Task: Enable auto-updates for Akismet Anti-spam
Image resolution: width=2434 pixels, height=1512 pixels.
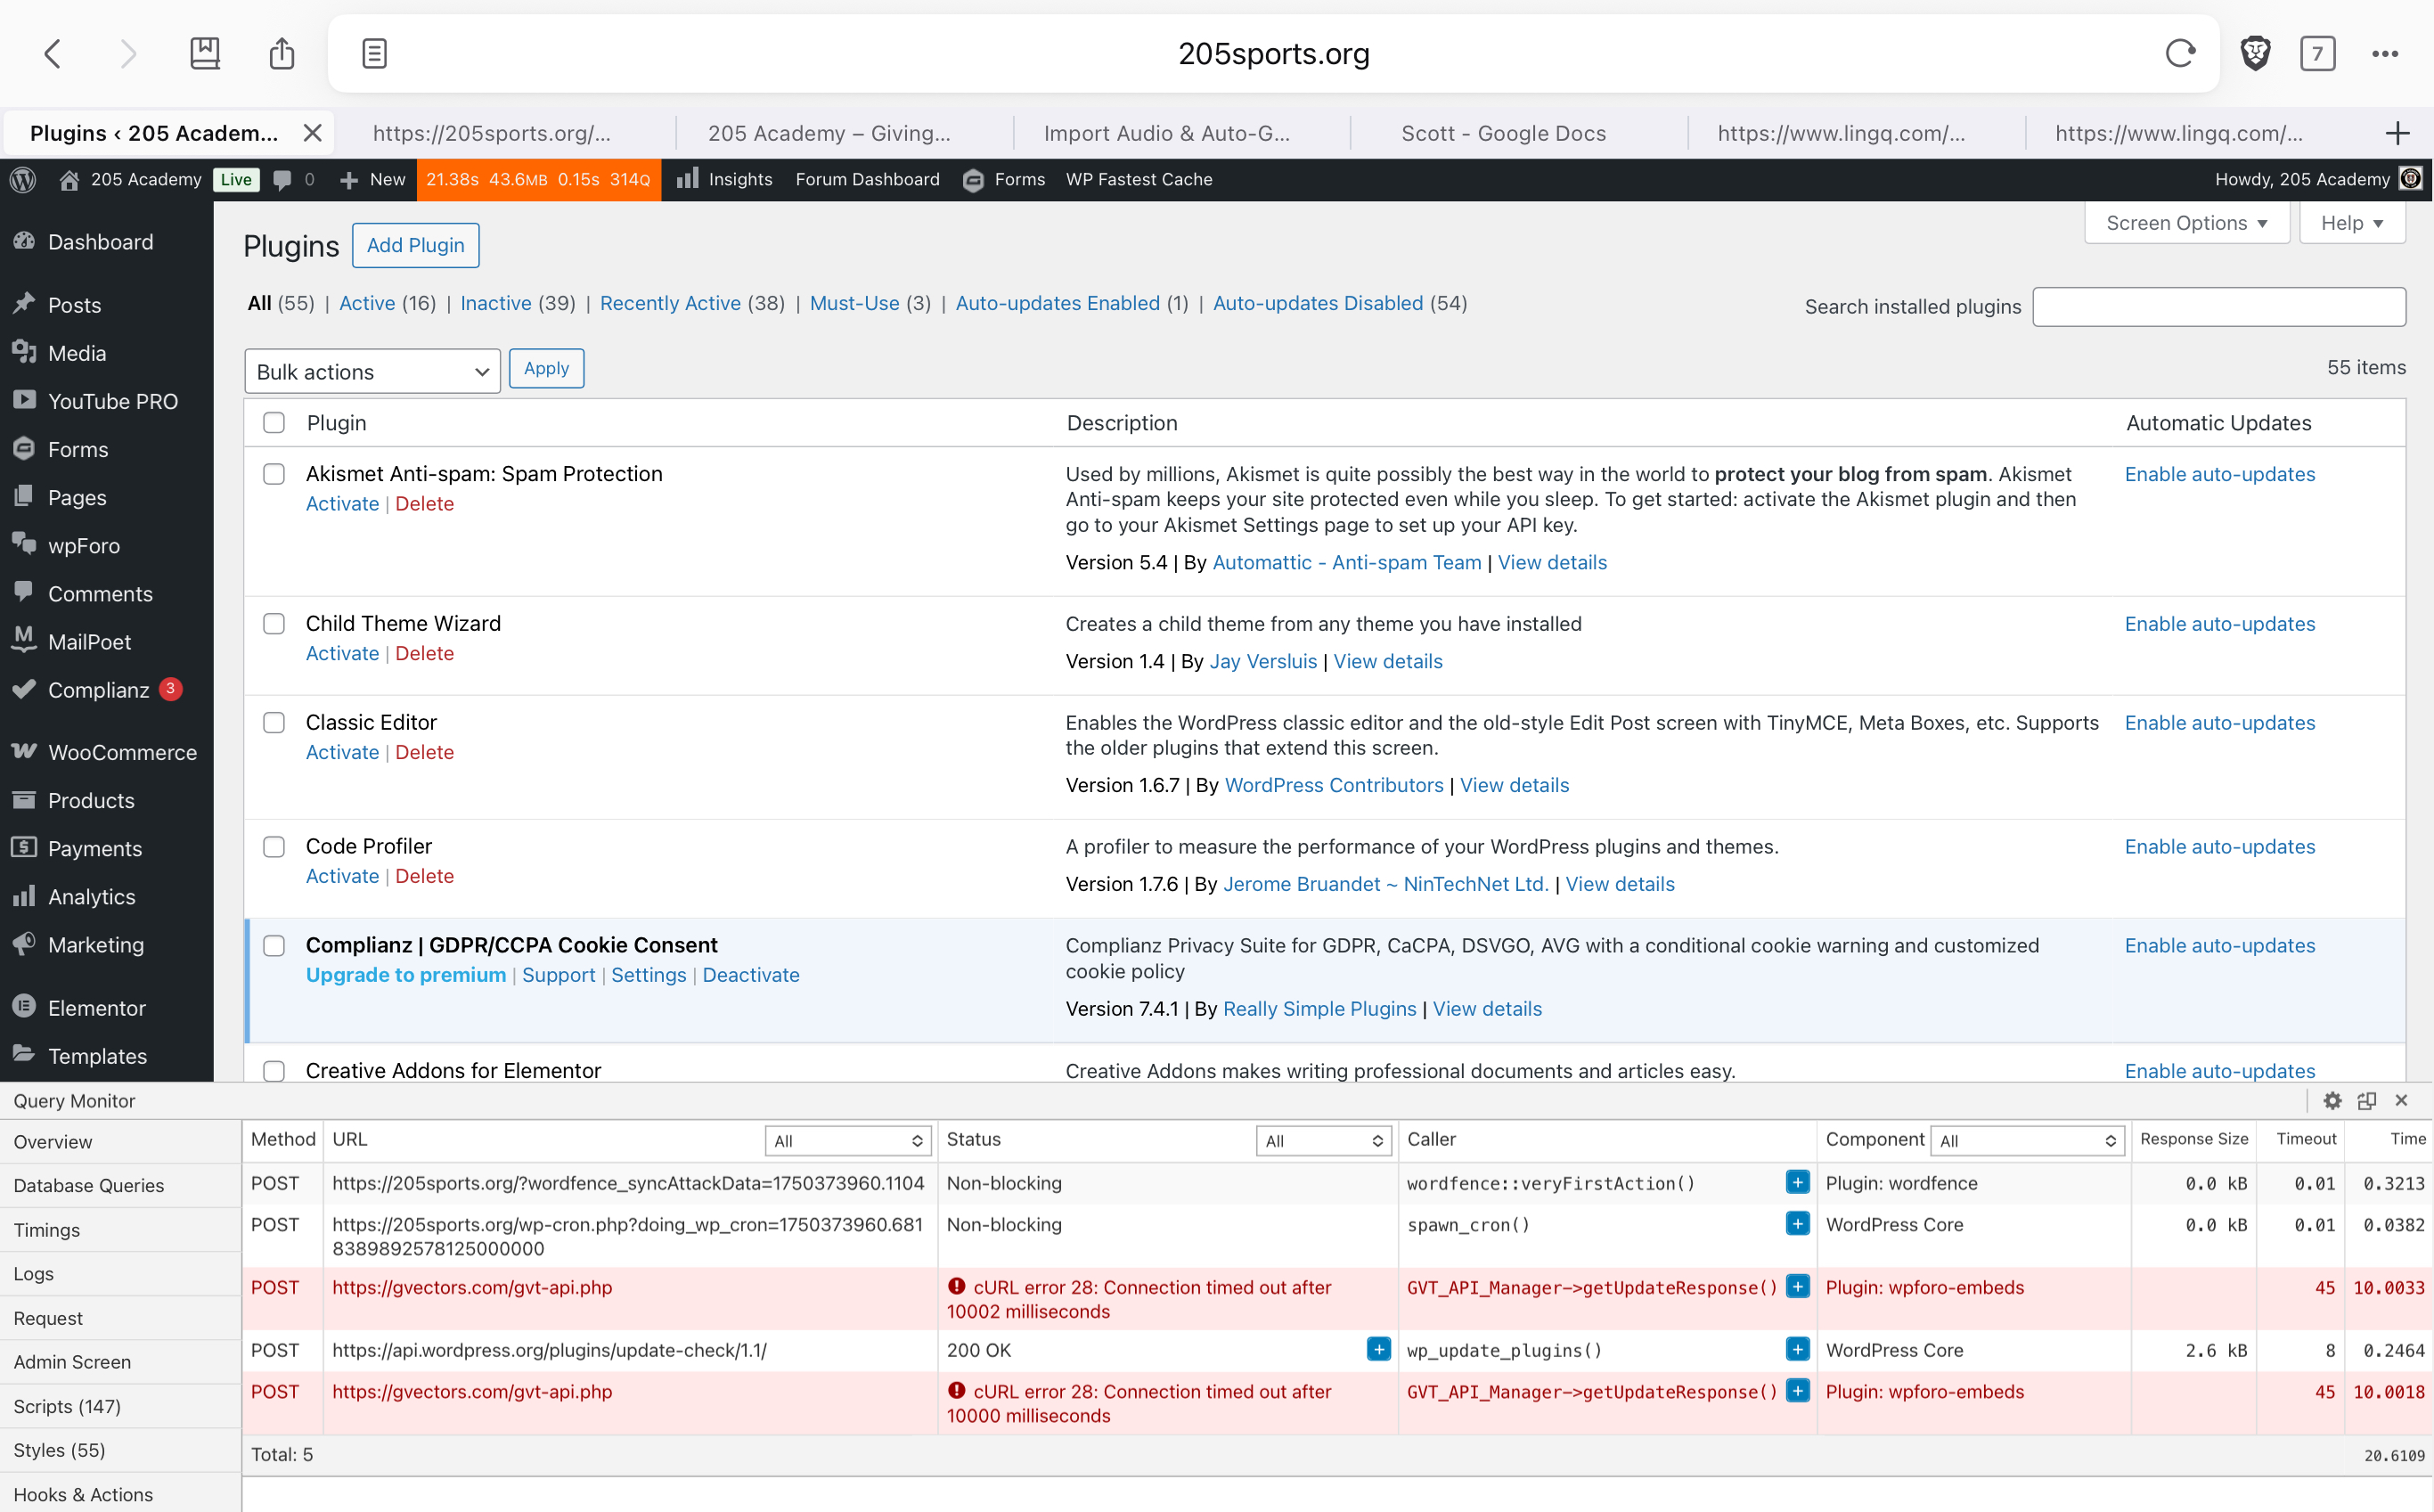Action: (x=2219, y=474)
